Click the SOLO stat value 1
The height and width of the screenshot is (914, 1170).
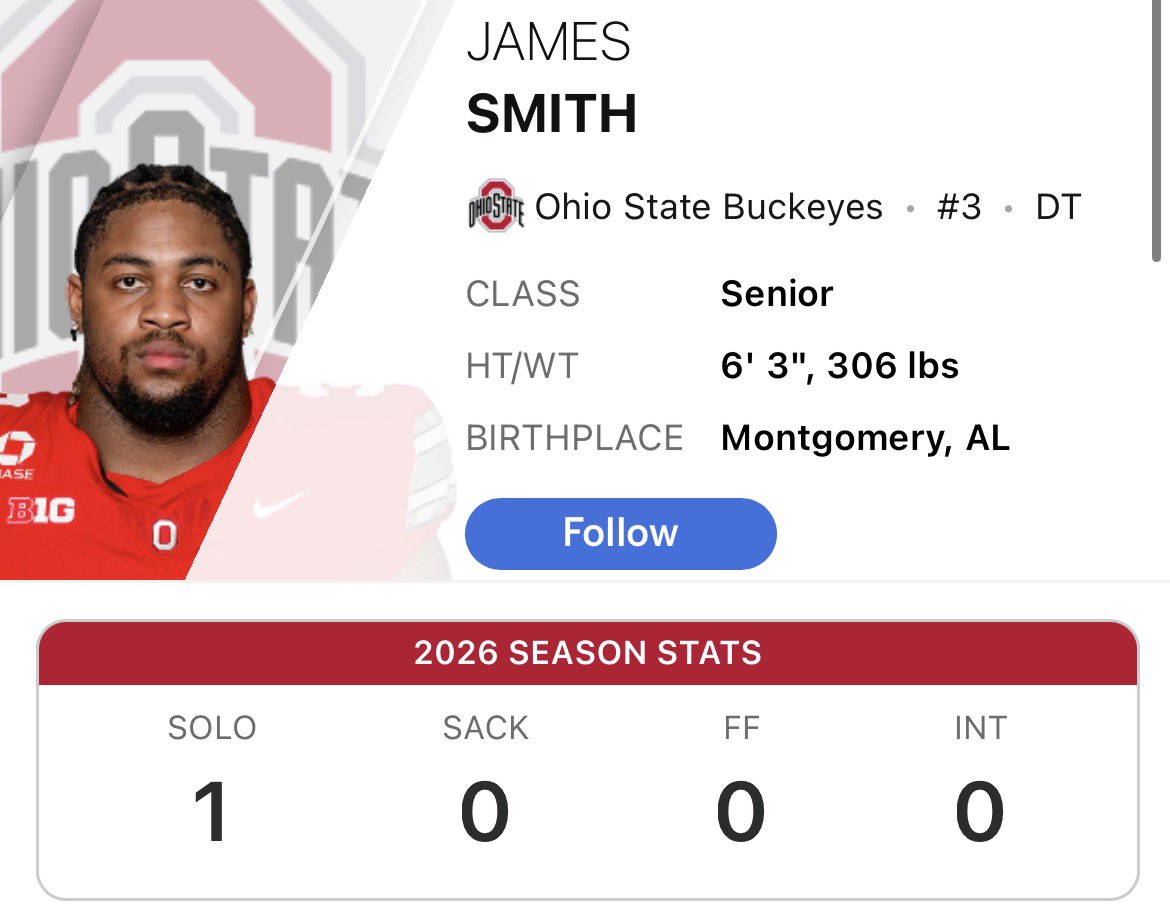211,811
